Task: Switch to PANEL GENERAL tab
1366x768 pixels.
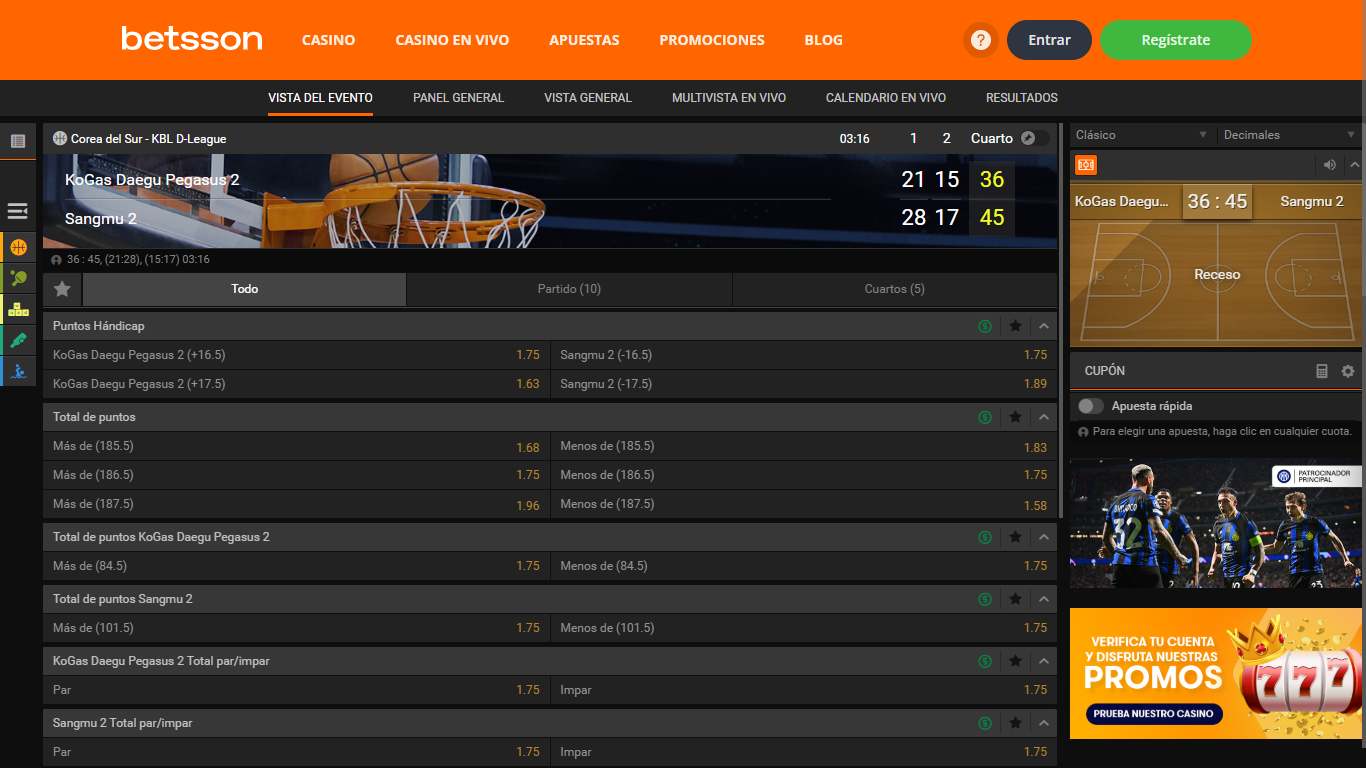Action: [x=458, y=98]
